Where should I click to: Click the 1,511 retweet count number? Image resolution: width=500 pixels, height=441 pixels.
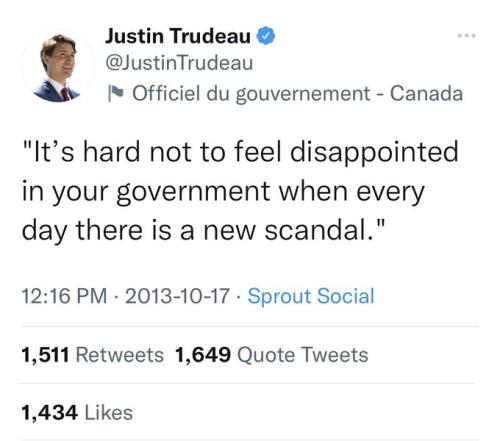pyautogui.click(x=45, y=355)
